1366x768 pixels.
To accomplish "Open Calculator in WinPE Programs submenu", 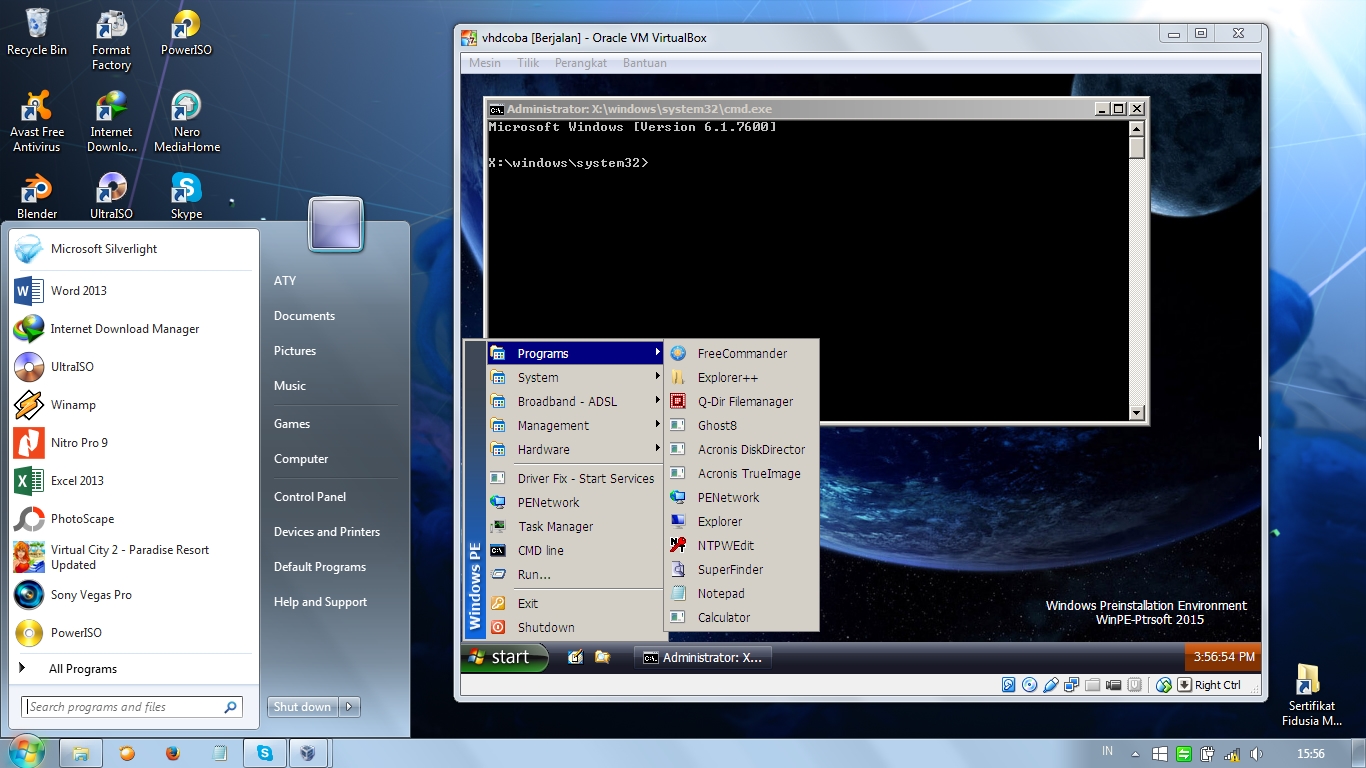I will point(741,617).
